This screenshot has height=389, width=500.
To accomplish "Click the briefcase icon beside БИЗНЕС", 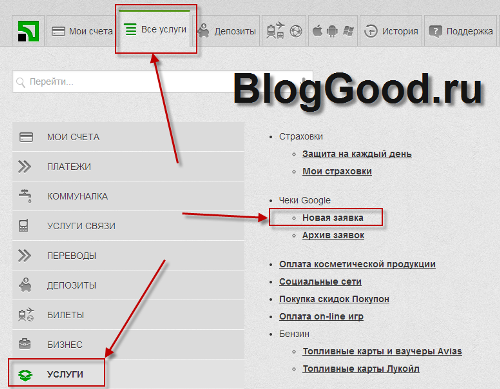I will (x=25, y=344).
